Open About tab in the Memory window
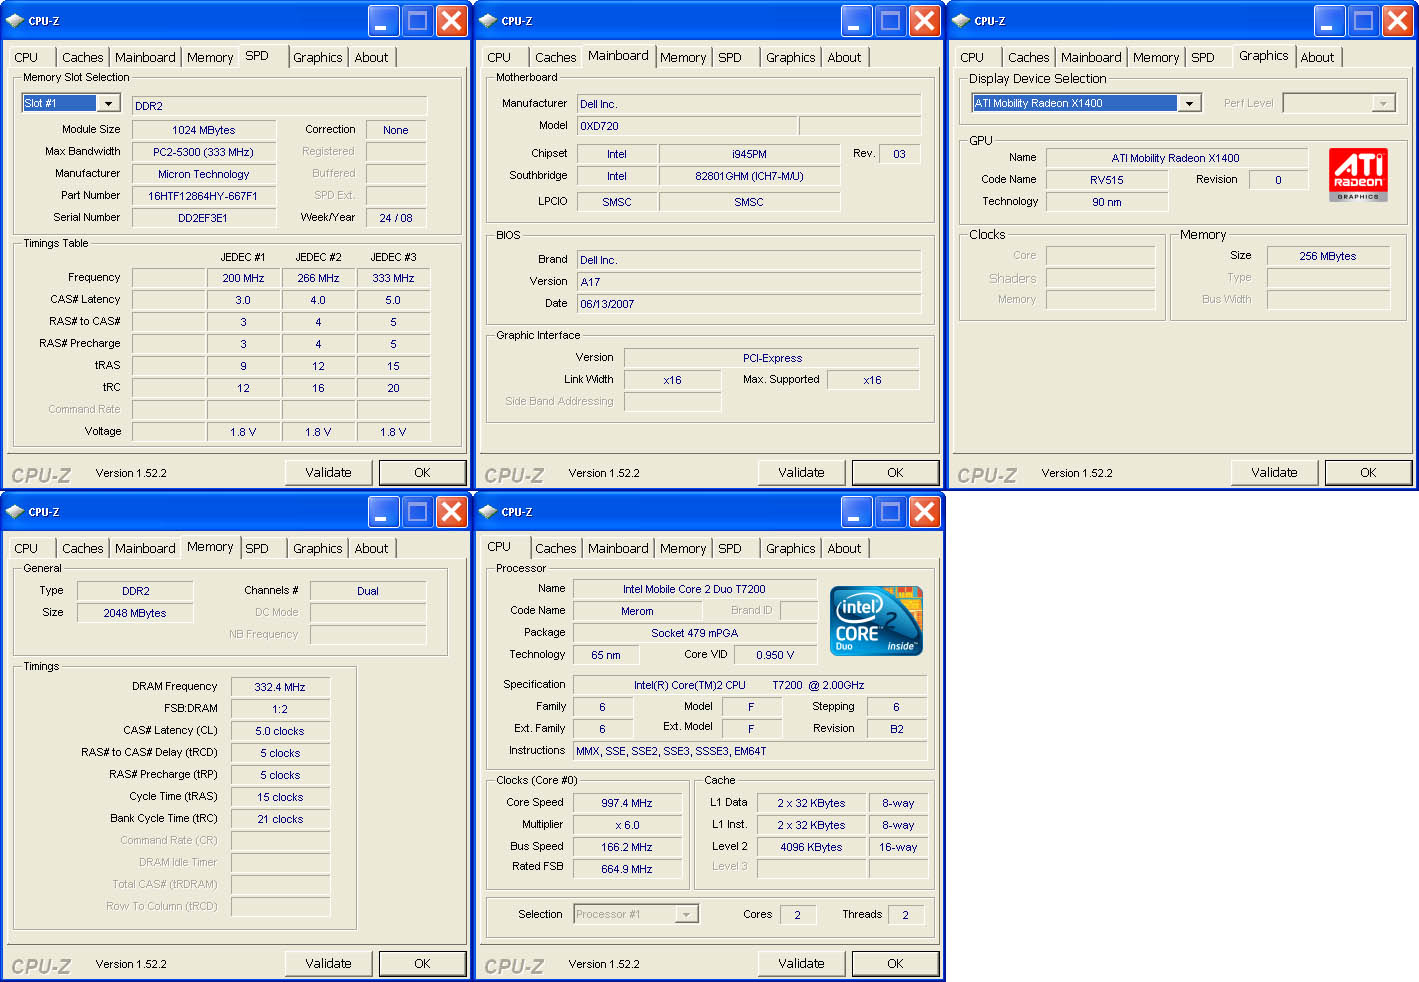 [x=371, y=549]
